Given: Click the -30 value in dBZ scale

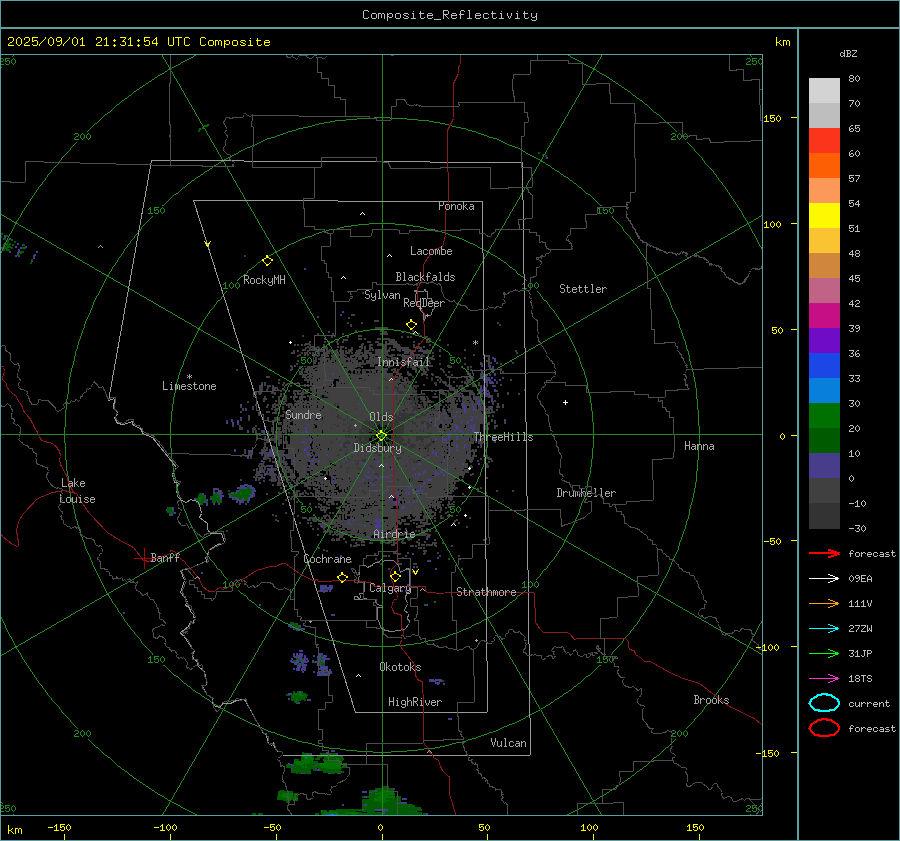Looking at the screenshot, I should pos(858,528).
